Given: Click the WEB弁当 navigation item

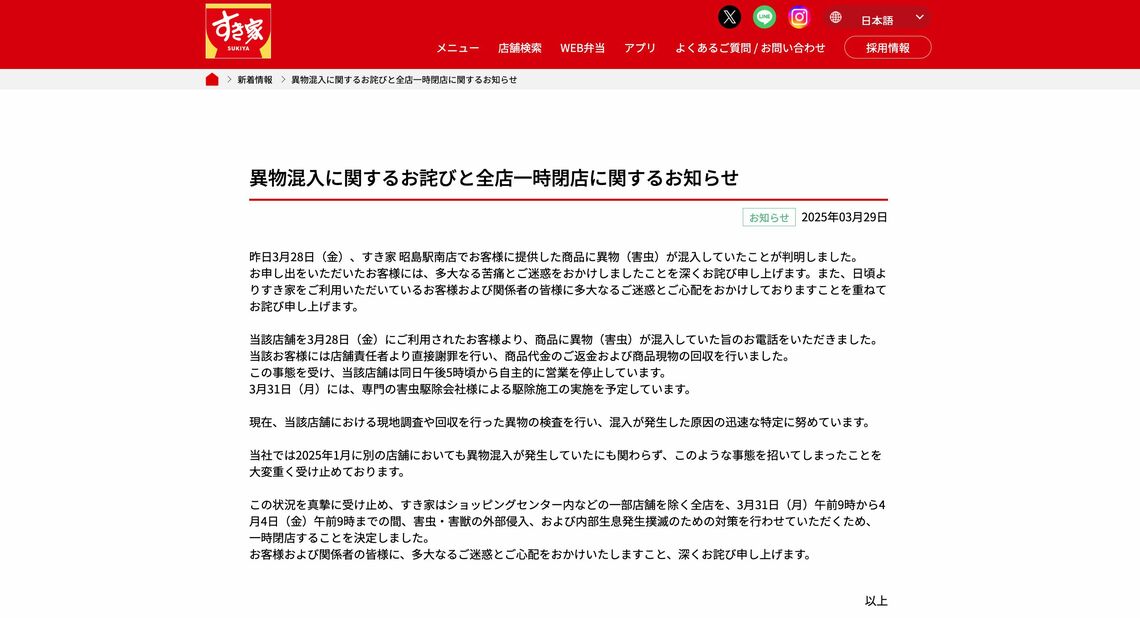Looking at the screenshot, I should click(581, 47).
